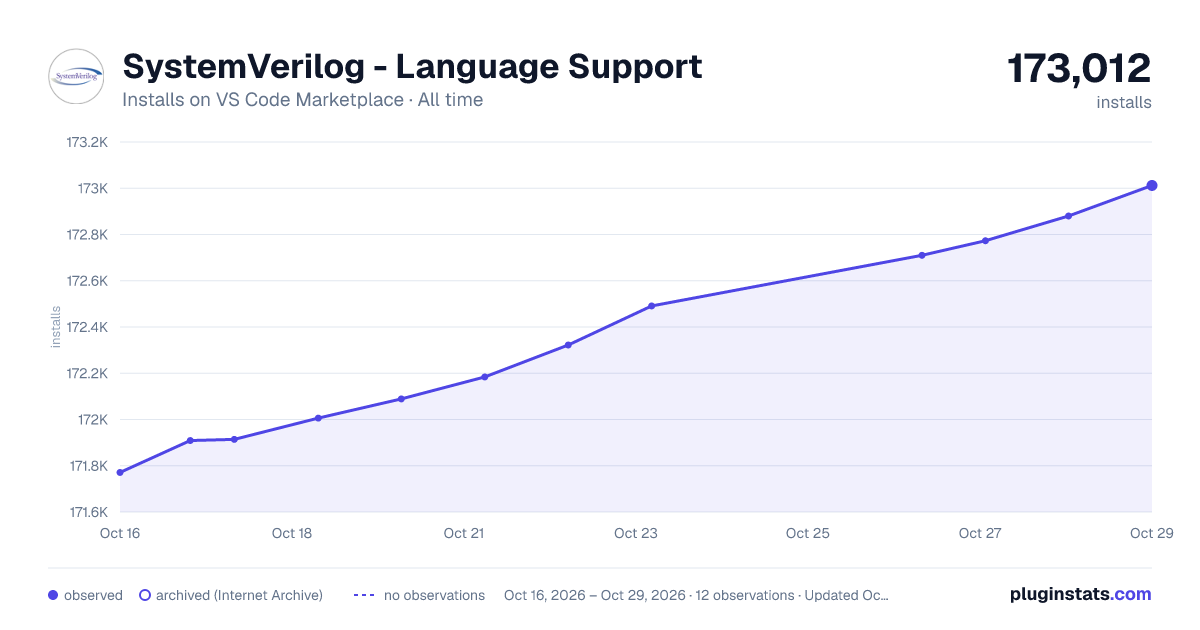
Task: Select the data point at Oct 23 peak
Action: [651, 306]
